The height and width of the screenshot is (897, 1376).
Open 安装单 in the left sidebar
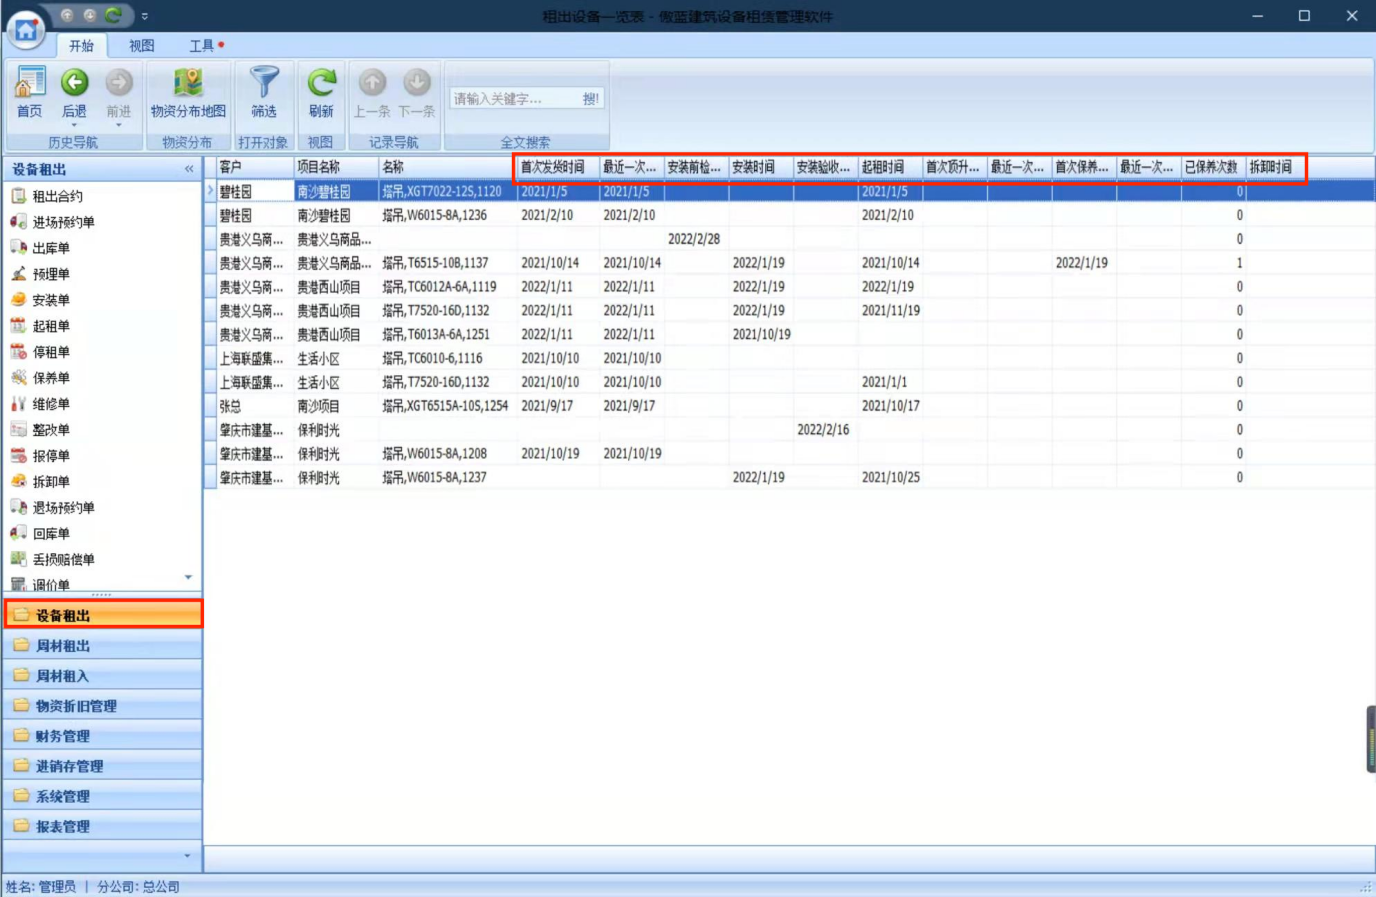pyautogui.click(x=51, y=300)
